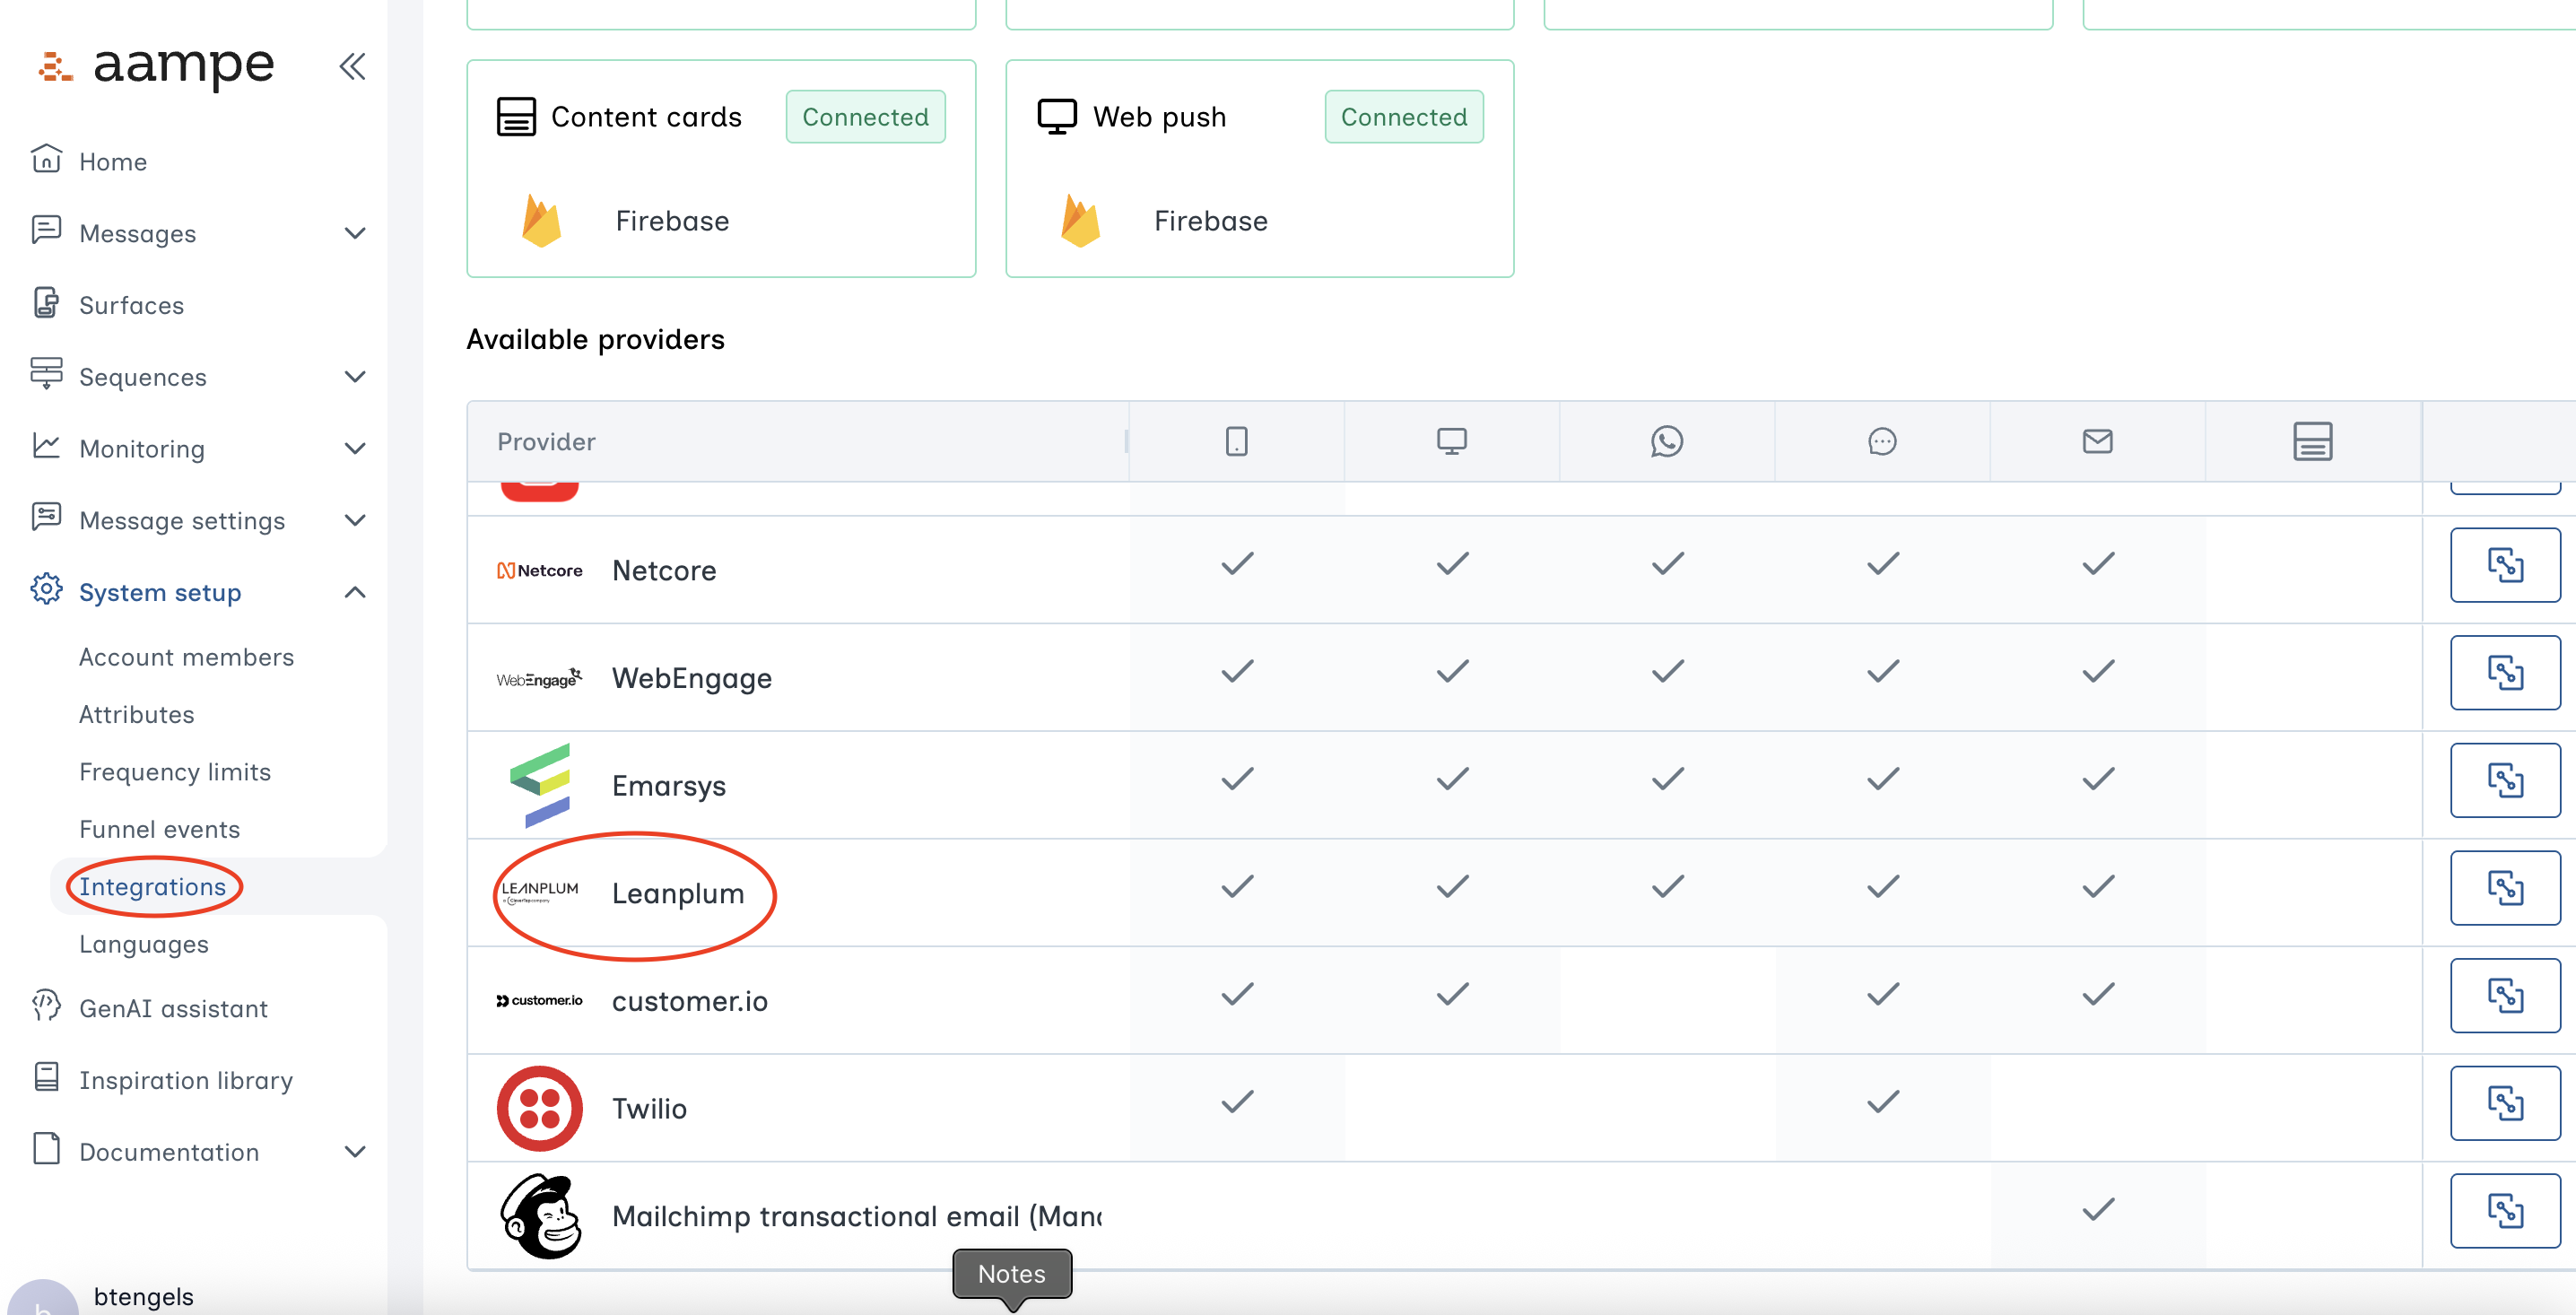
Task: Click the Twilio provider logo
Action: (539, 1107)
